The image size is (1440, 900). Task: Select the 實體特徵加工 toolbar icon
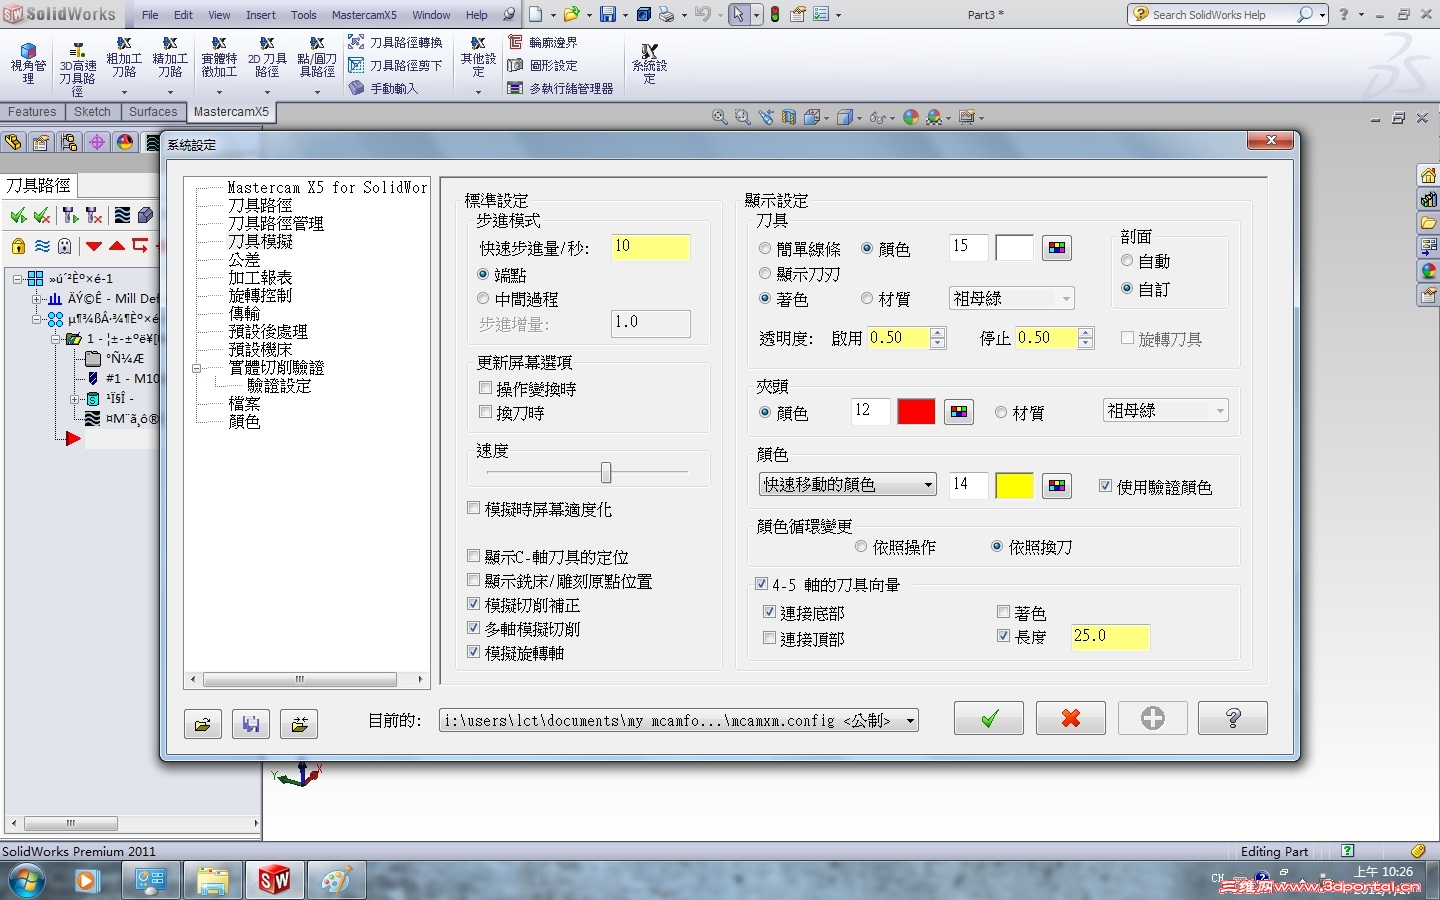(x=219, y=58)
